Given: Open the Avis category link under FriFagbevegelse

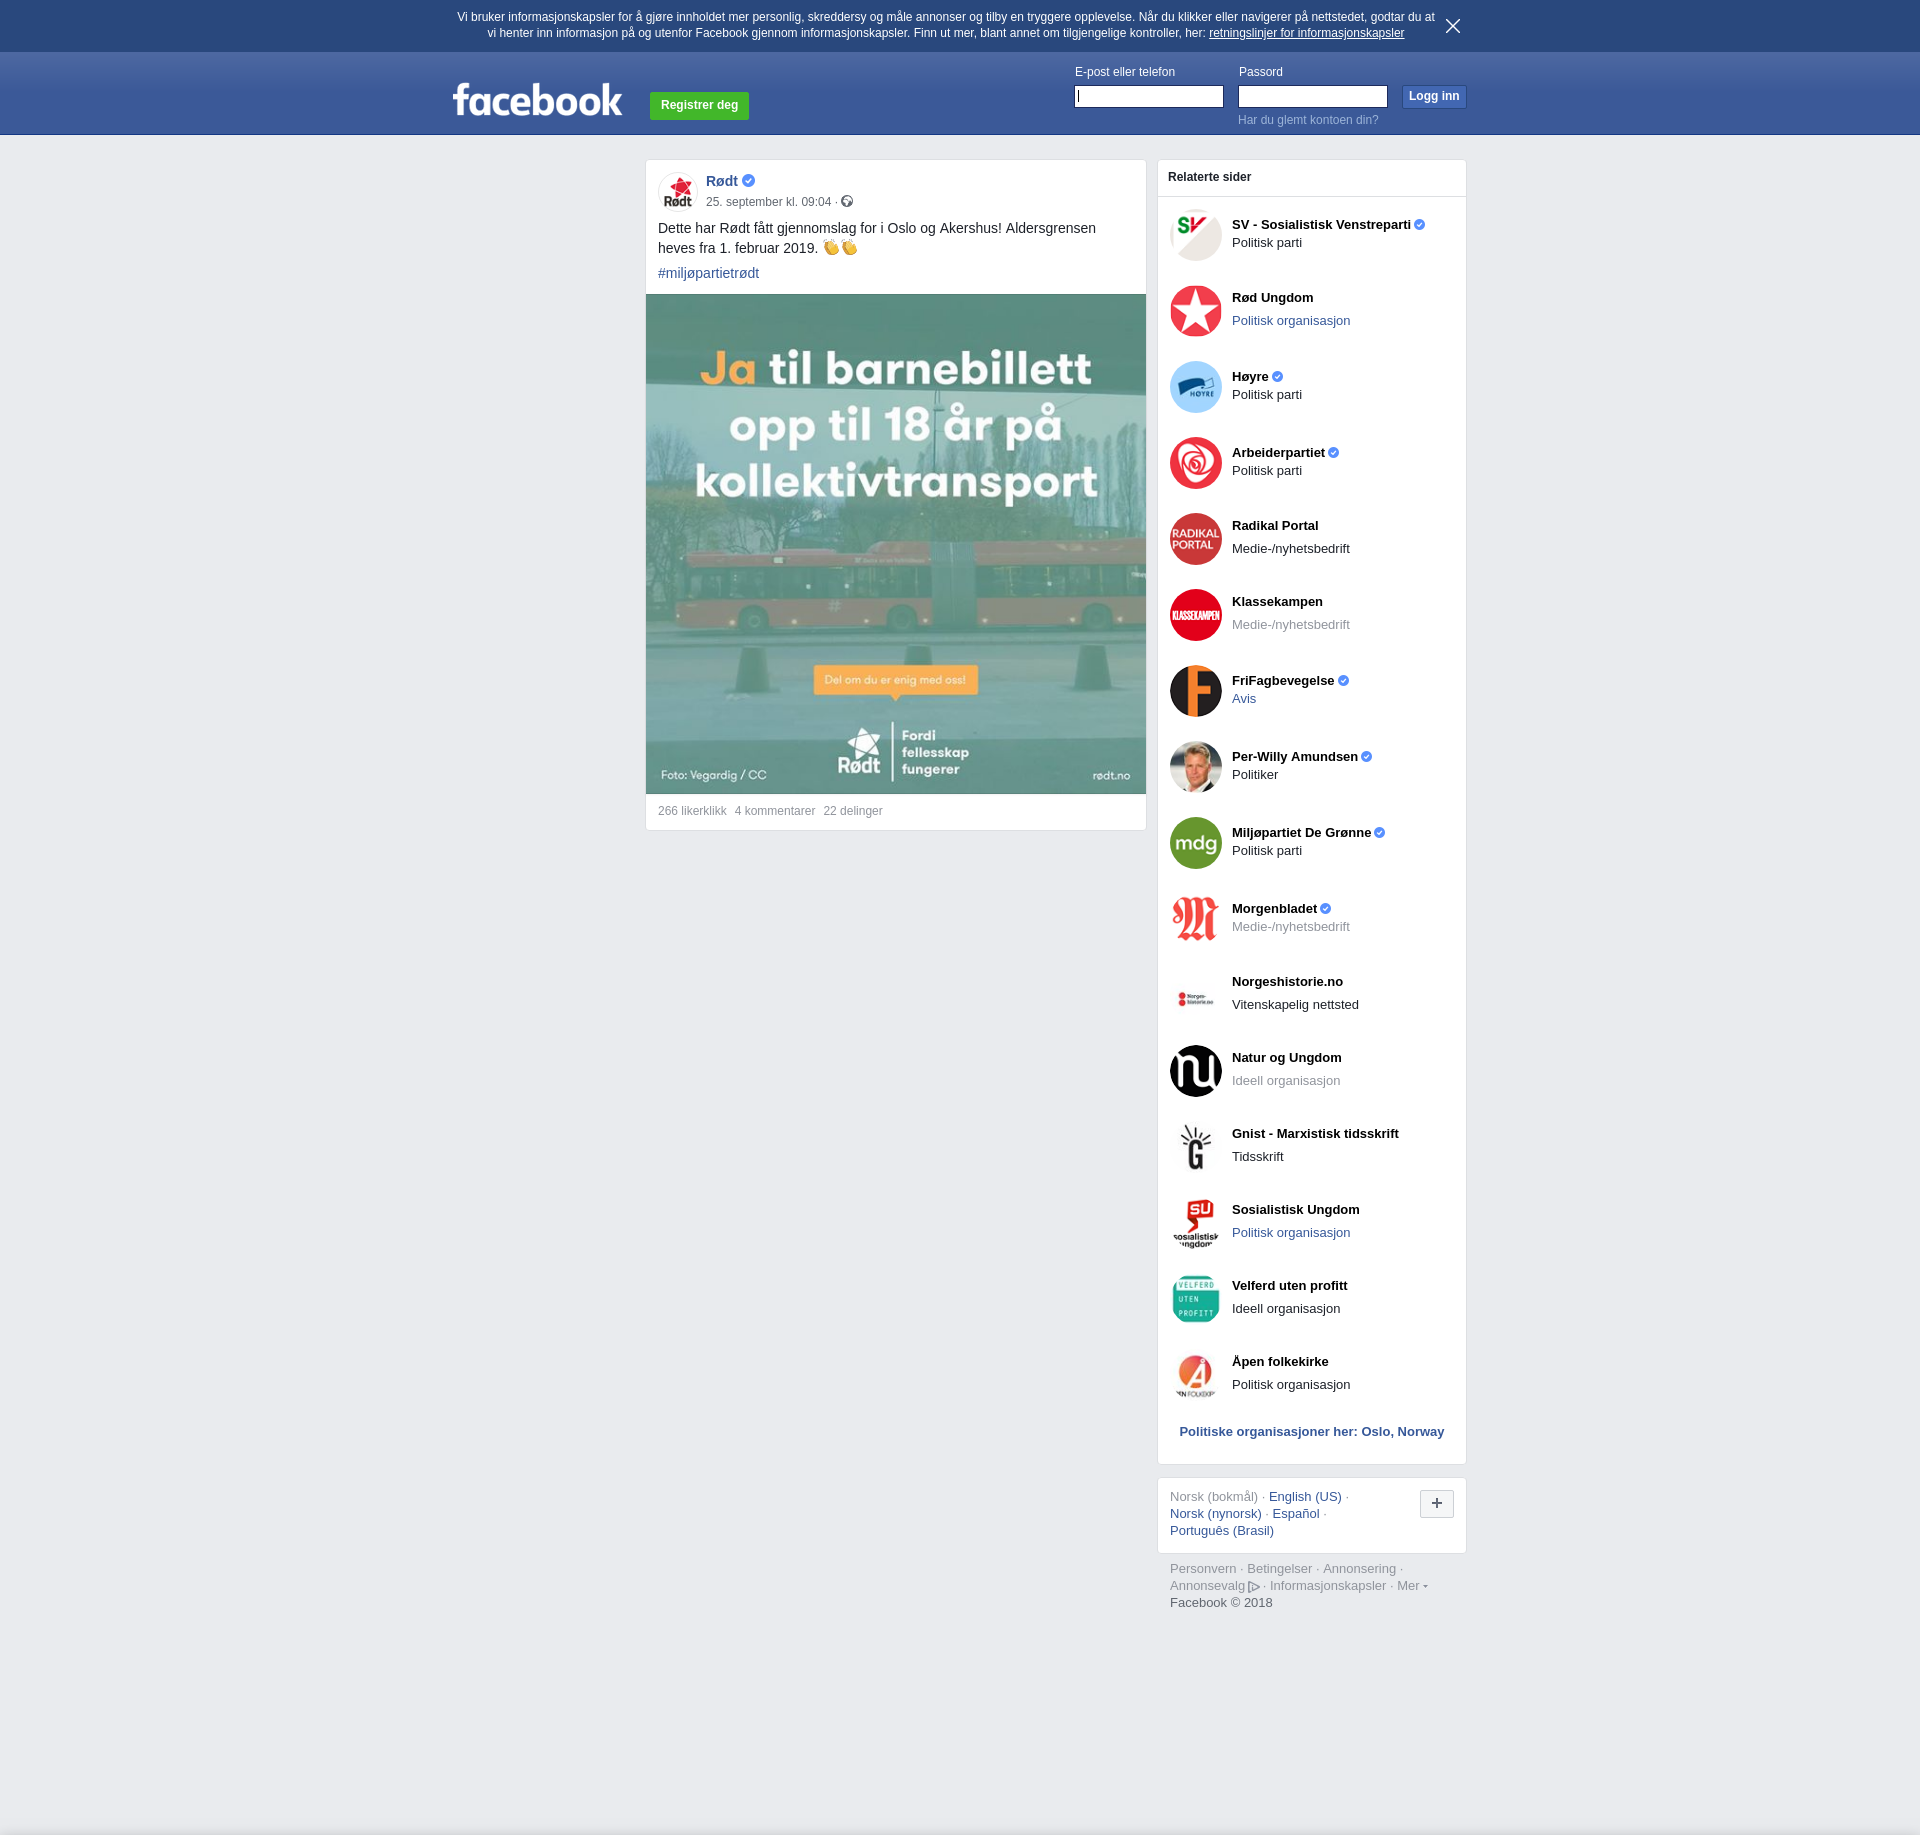Looking at the screenshot, I should 1244,699.
